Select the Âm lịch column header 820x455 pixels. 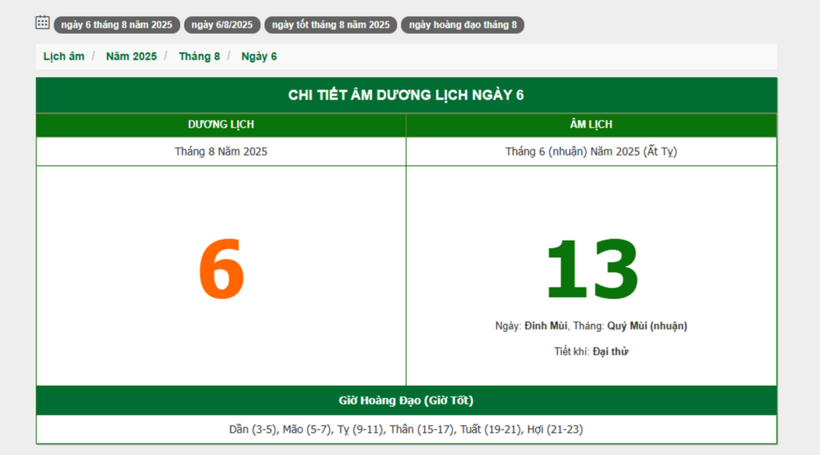(591, 125)
